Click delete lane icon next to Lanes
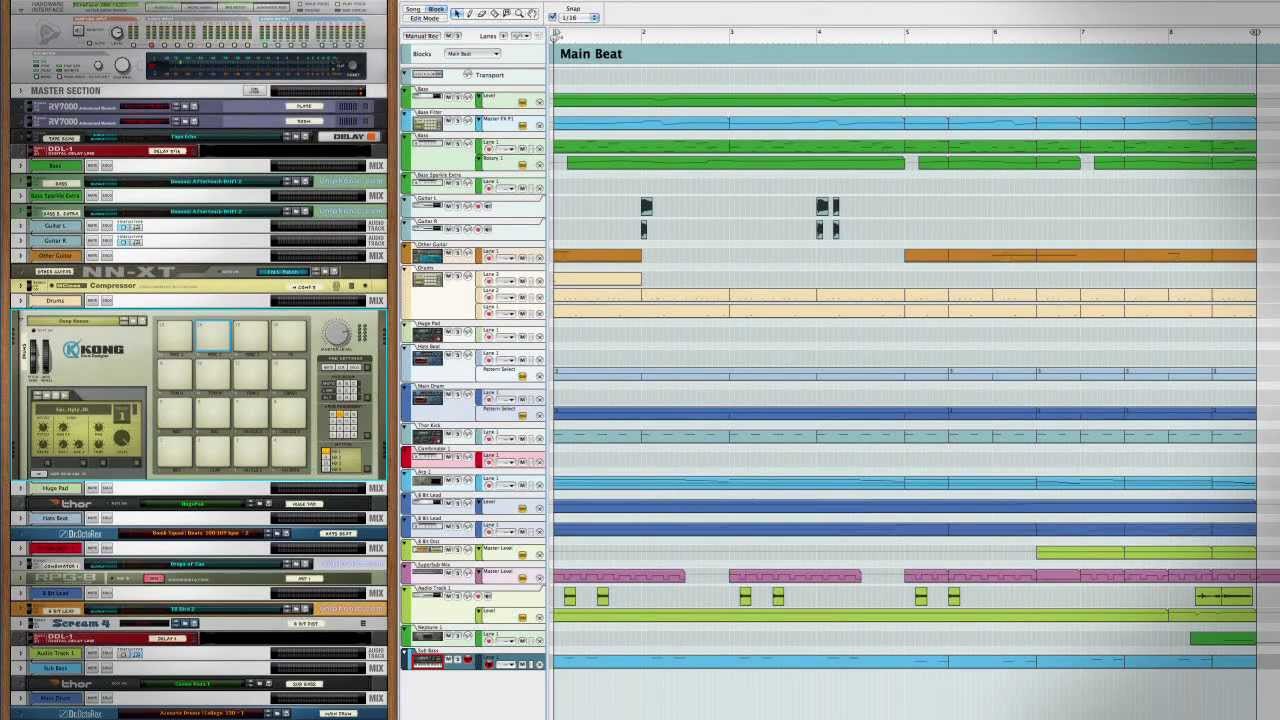This screenshot has width=1280, height=720. point(540,36)
